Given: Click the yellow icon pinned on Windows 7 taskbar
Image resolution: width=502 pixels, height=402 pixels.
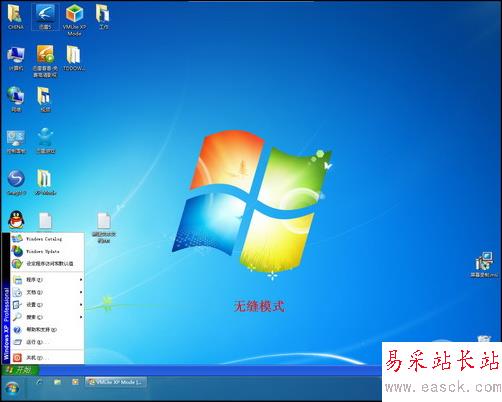Looking at the screenshot, I should pos(75,382).
